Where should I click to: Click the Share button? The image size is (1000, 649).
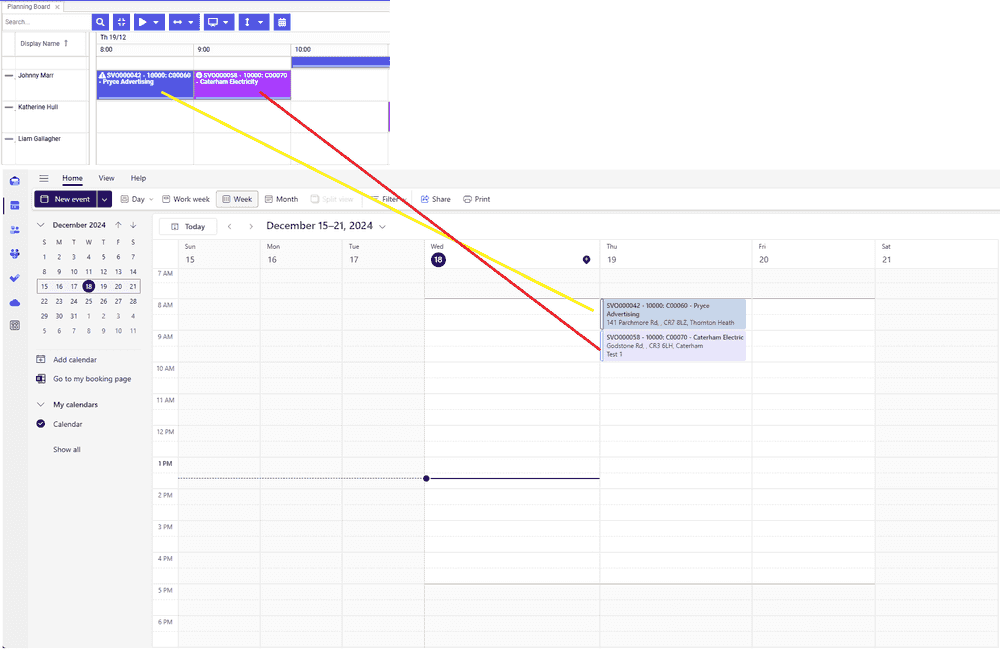point(436,200)
